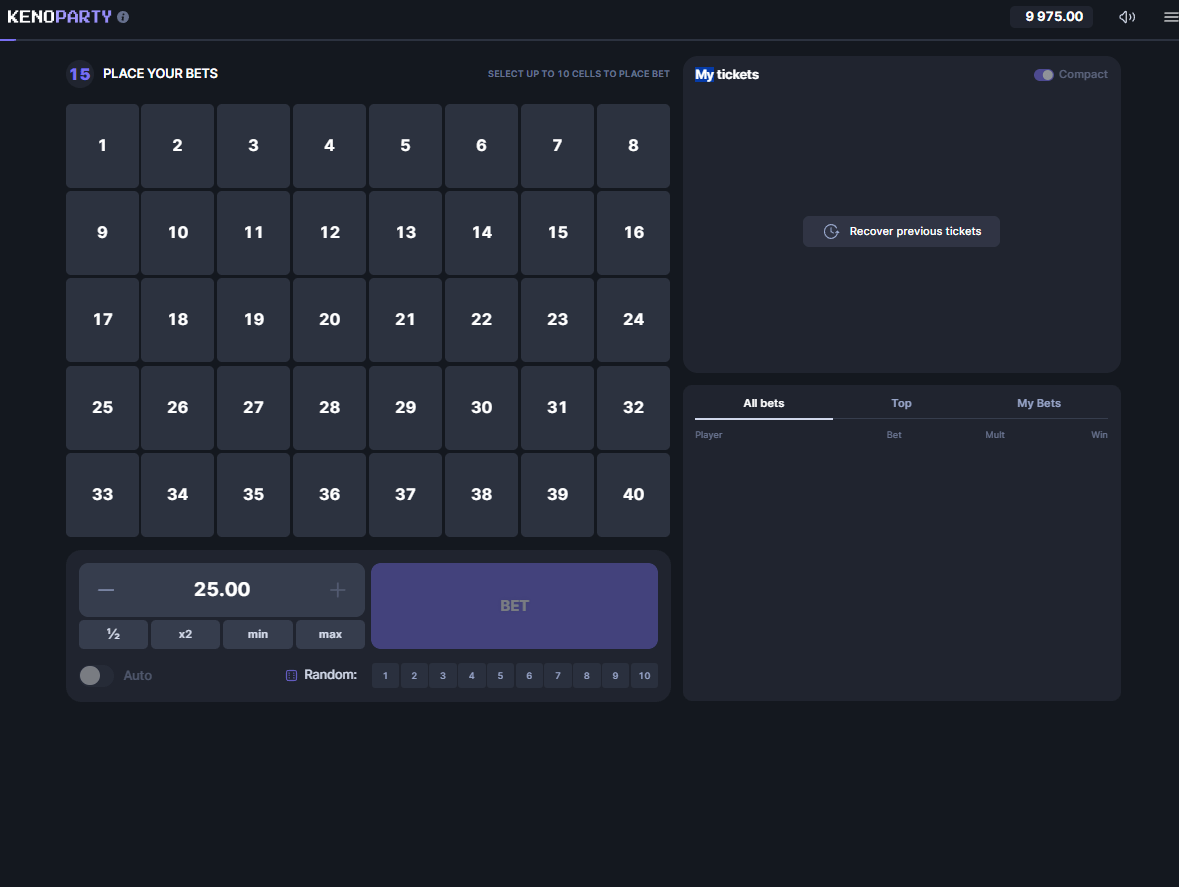1179x887 pixels.
Task: Click Recover previous tickets button
Action: pyautogui.click(x=901, y=231)
